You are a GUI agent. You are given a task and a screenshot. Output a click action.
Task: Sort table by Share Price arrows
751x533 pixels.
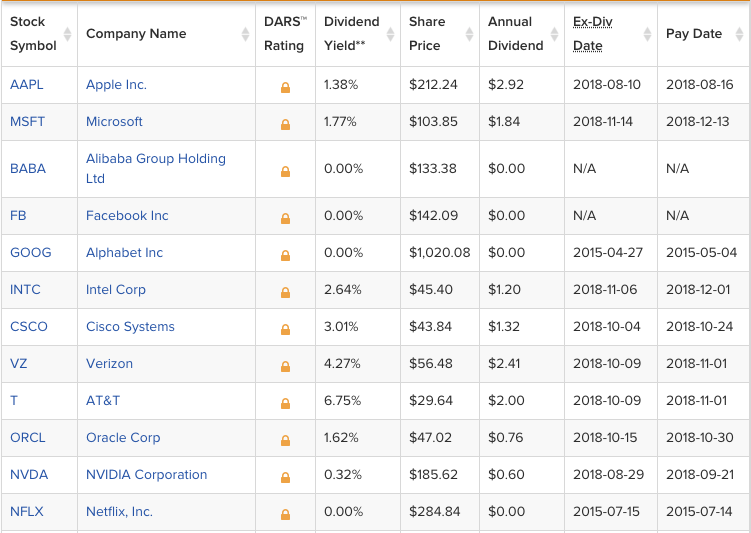point(469,34)
